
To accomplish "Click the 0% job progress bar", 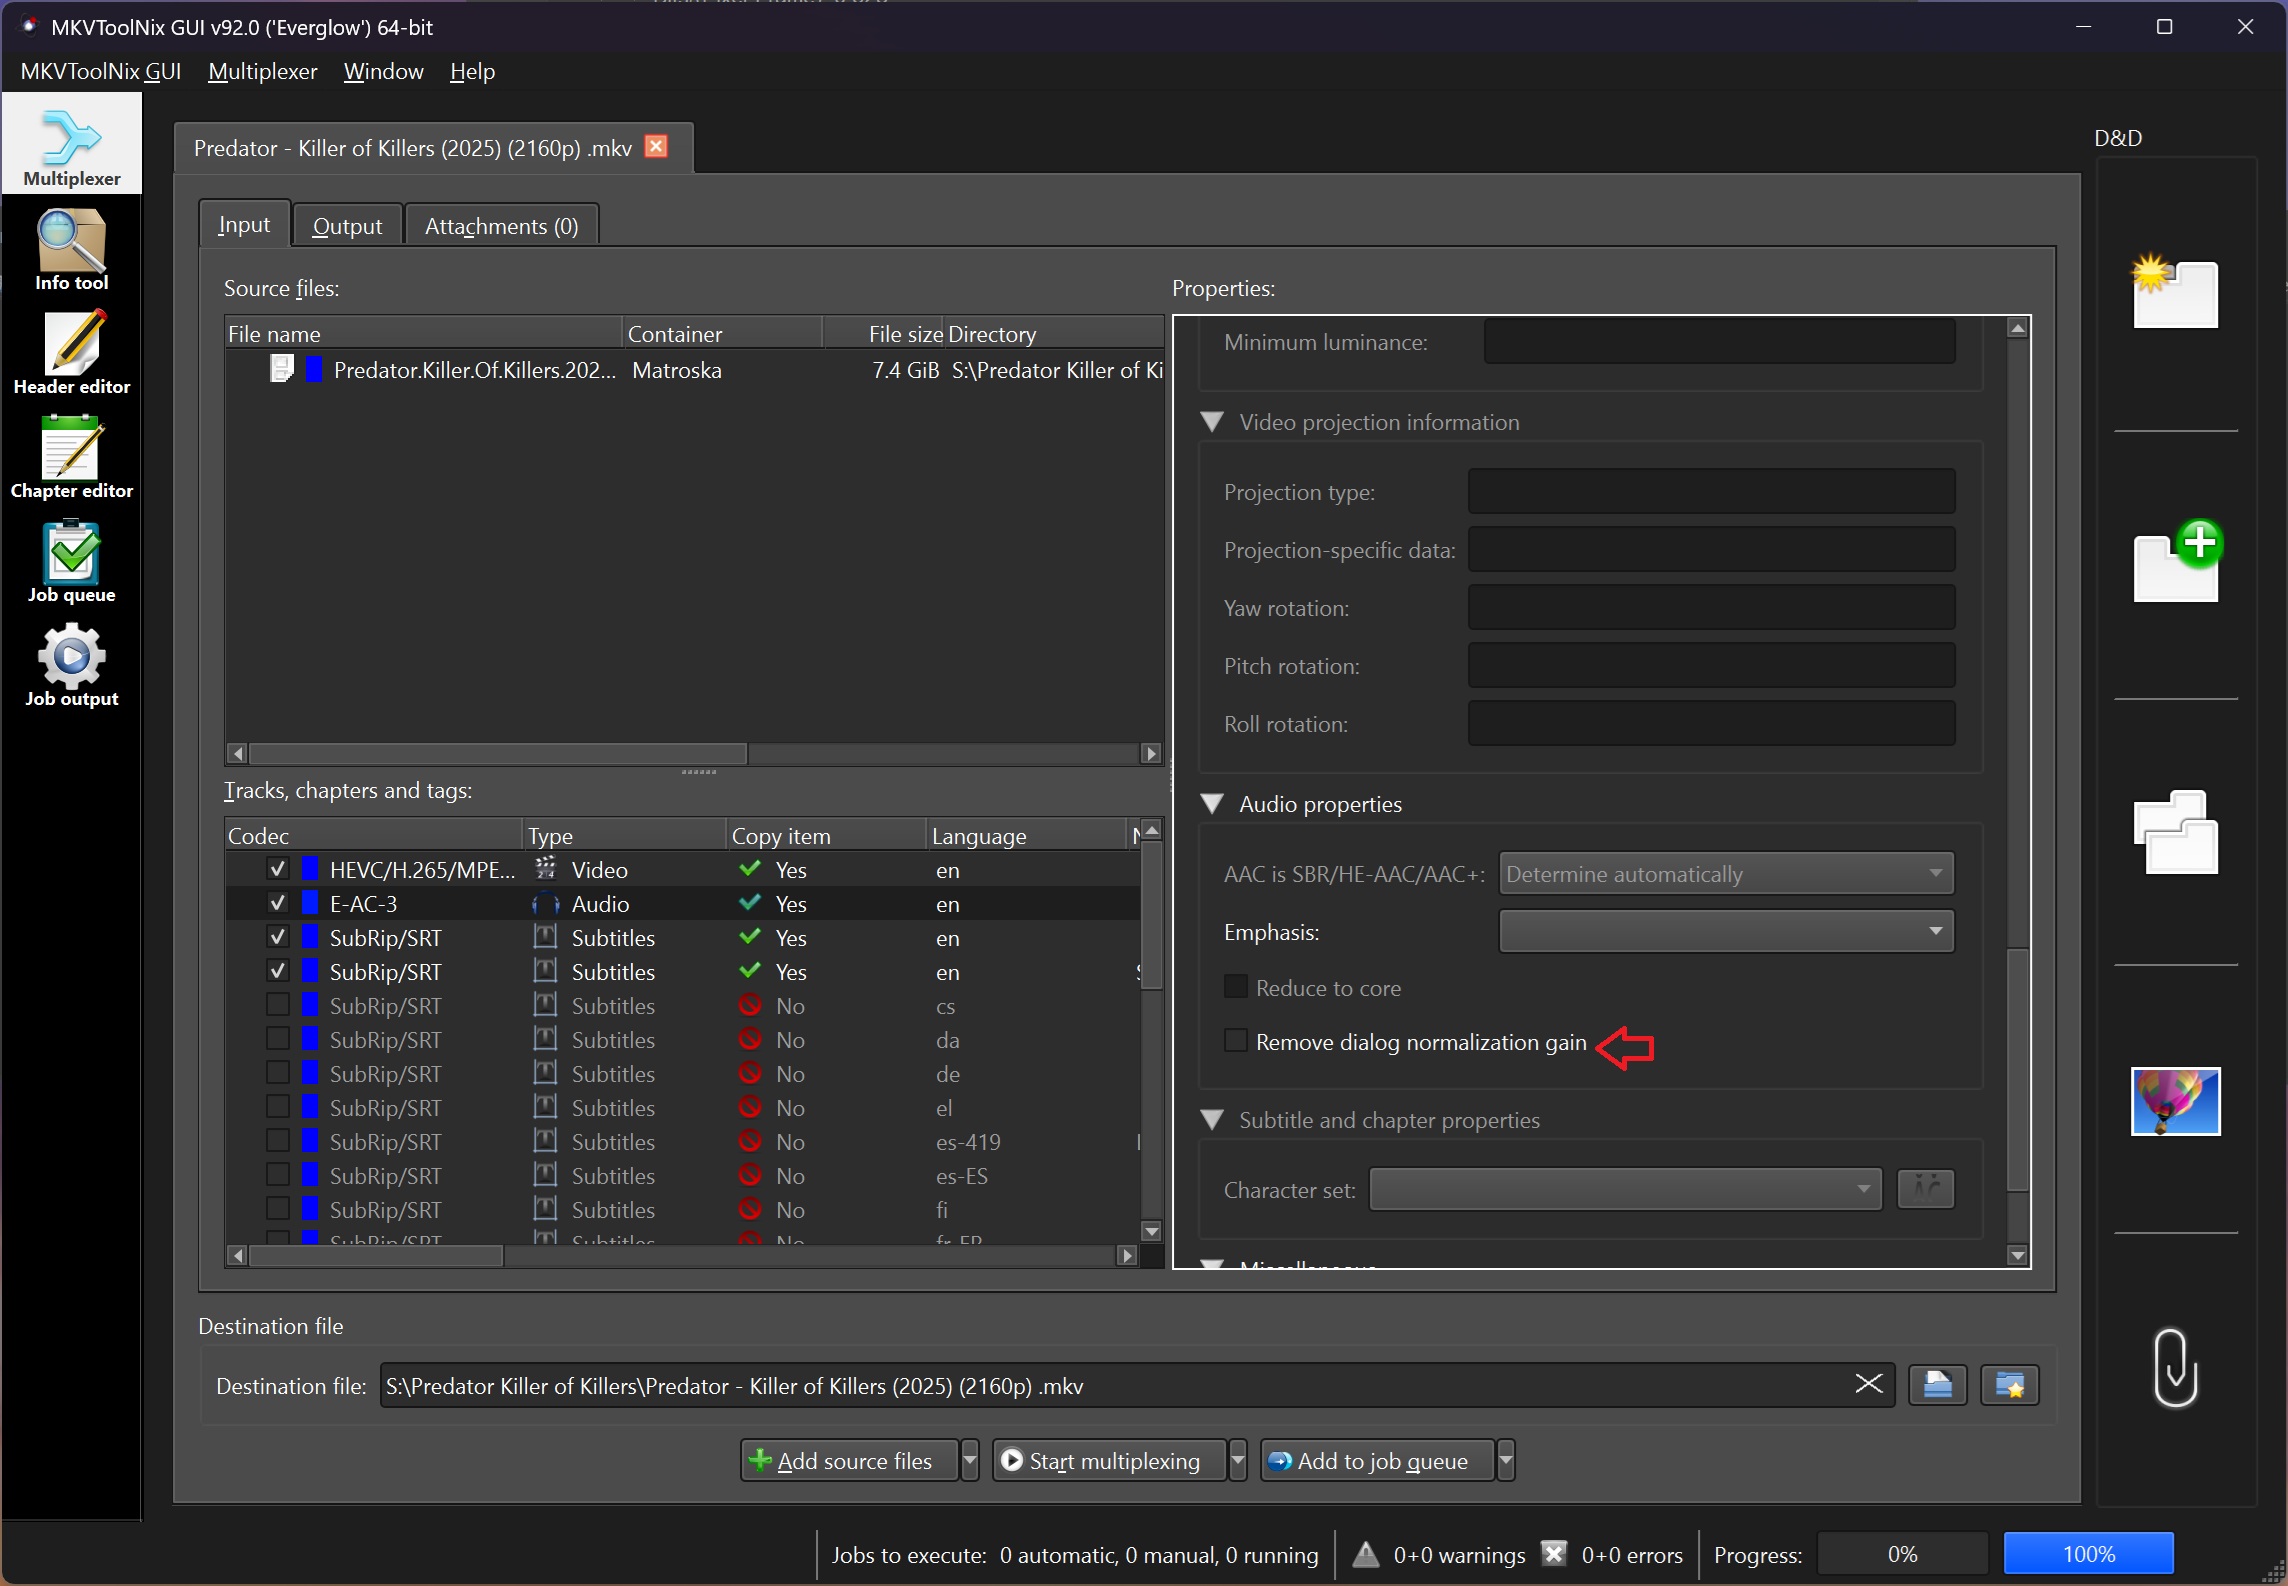I will coord(1902,1554).
